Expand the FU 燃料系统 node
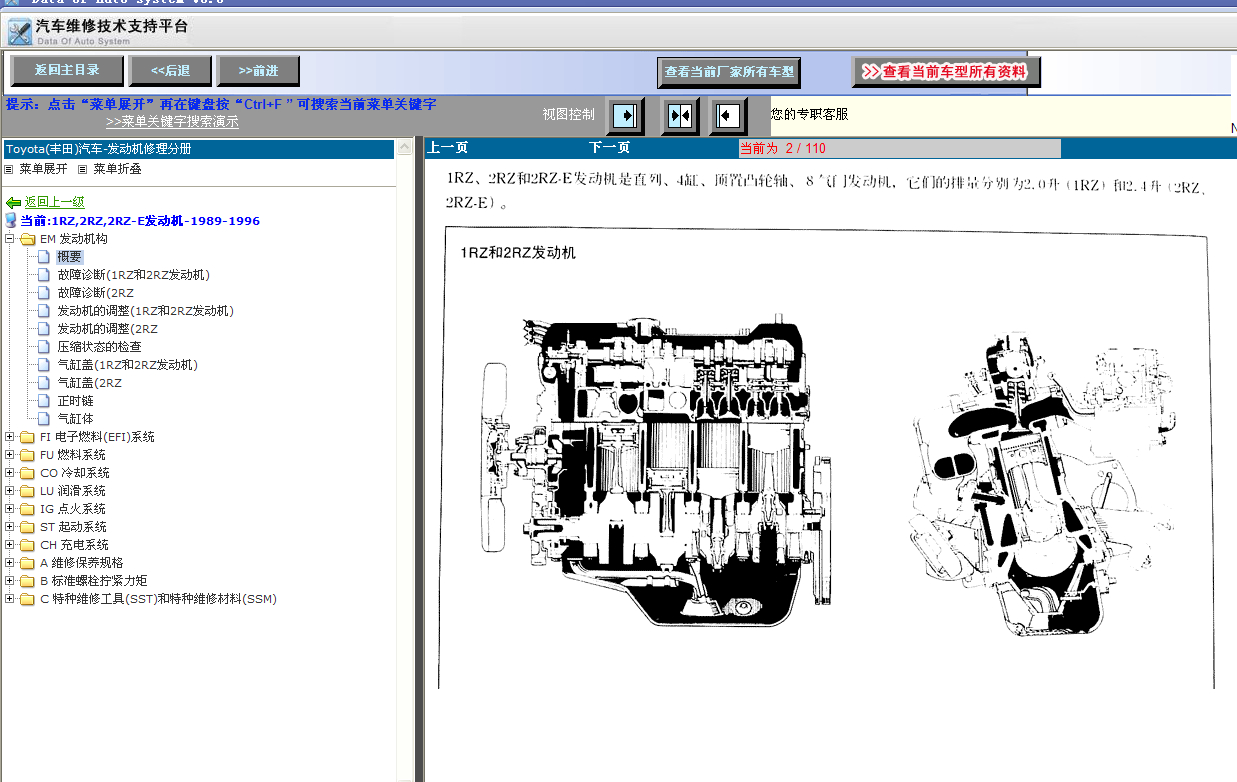Screen dimensions: 1237x782 10,455
